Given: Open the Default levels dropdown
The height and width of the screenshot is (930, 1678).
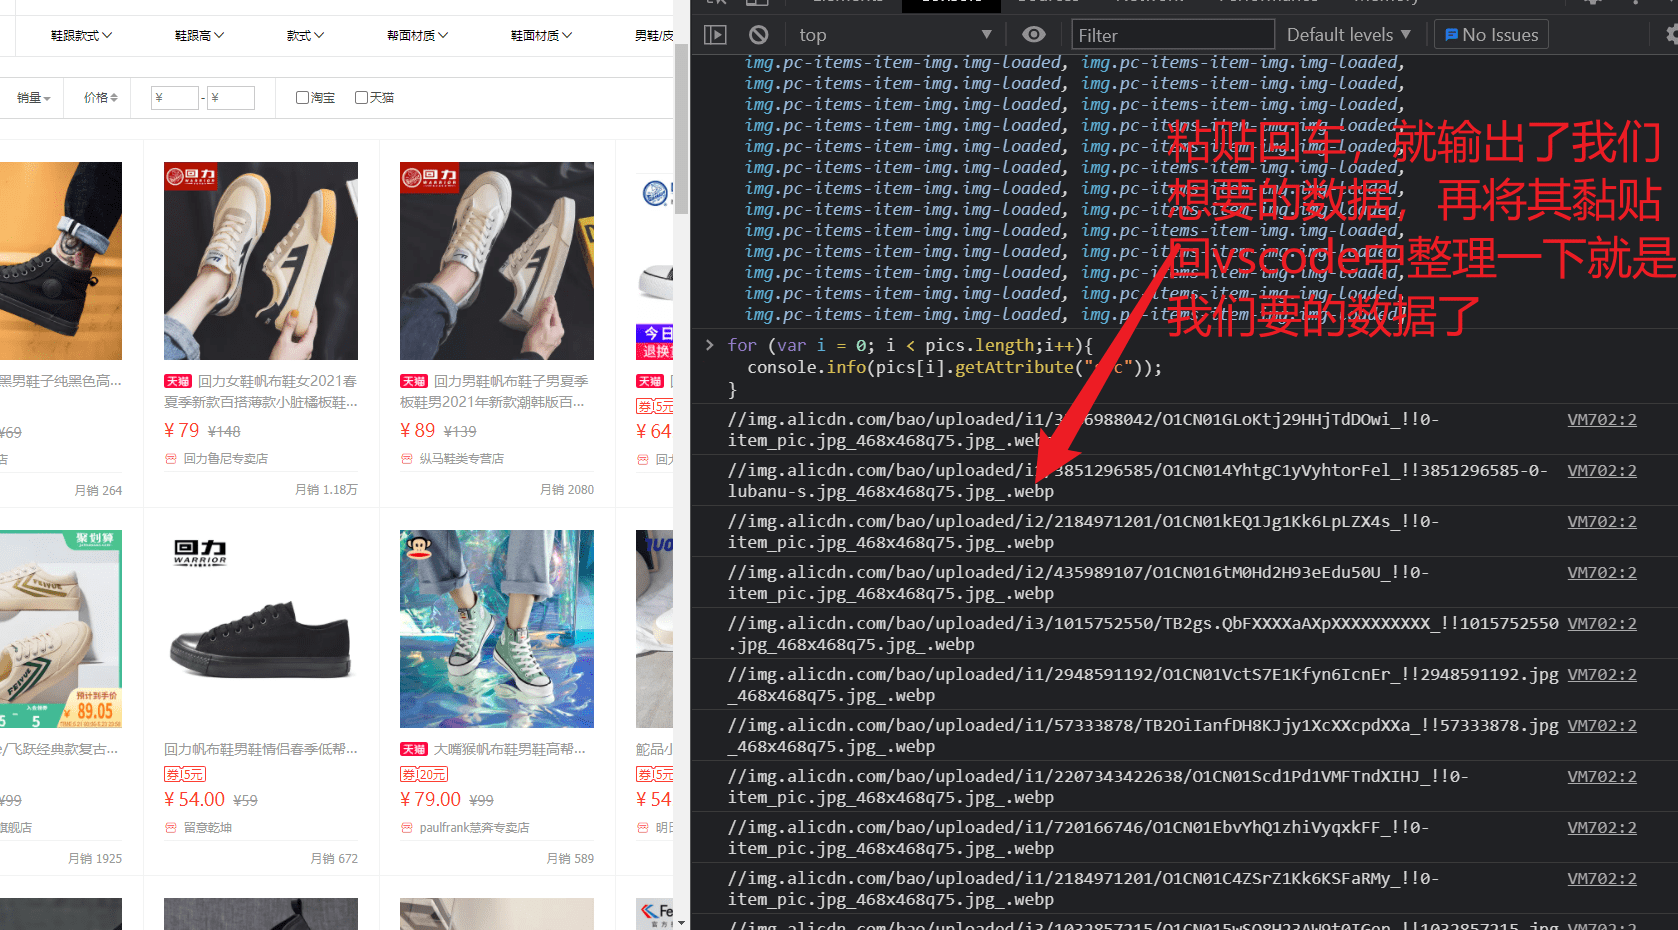Looking at the screenshot, I should pyautogui.click(x=1348, y=35).
